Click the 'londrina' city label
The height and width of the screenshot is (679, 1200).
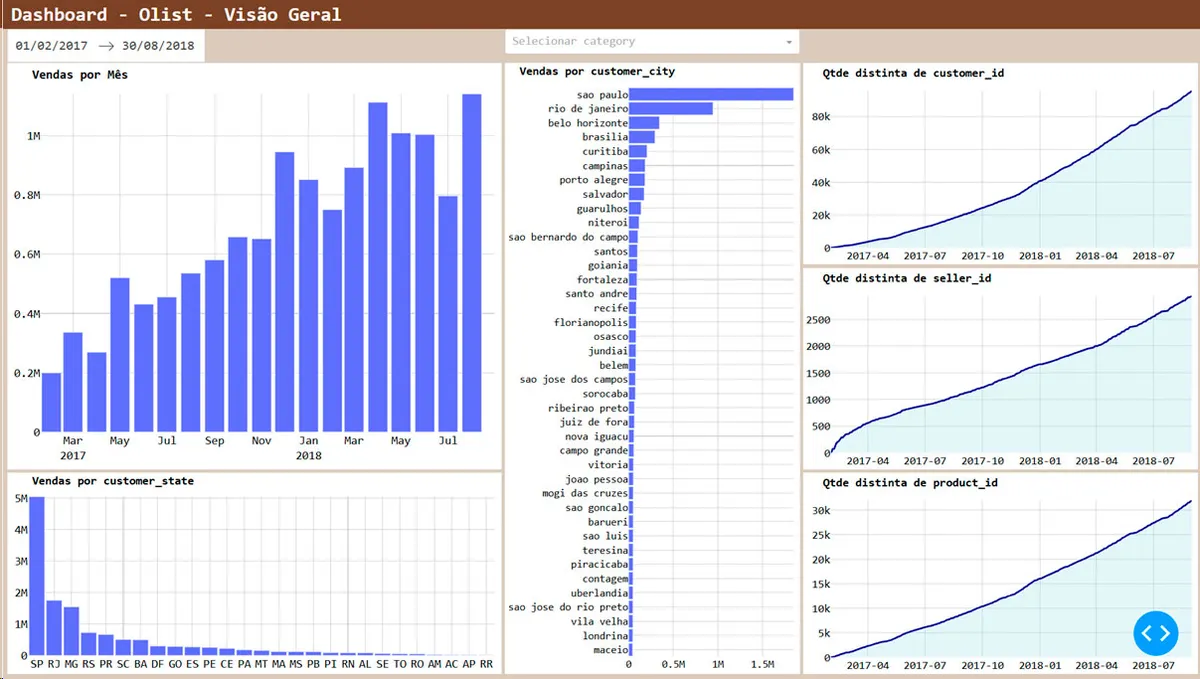[605, 636]
